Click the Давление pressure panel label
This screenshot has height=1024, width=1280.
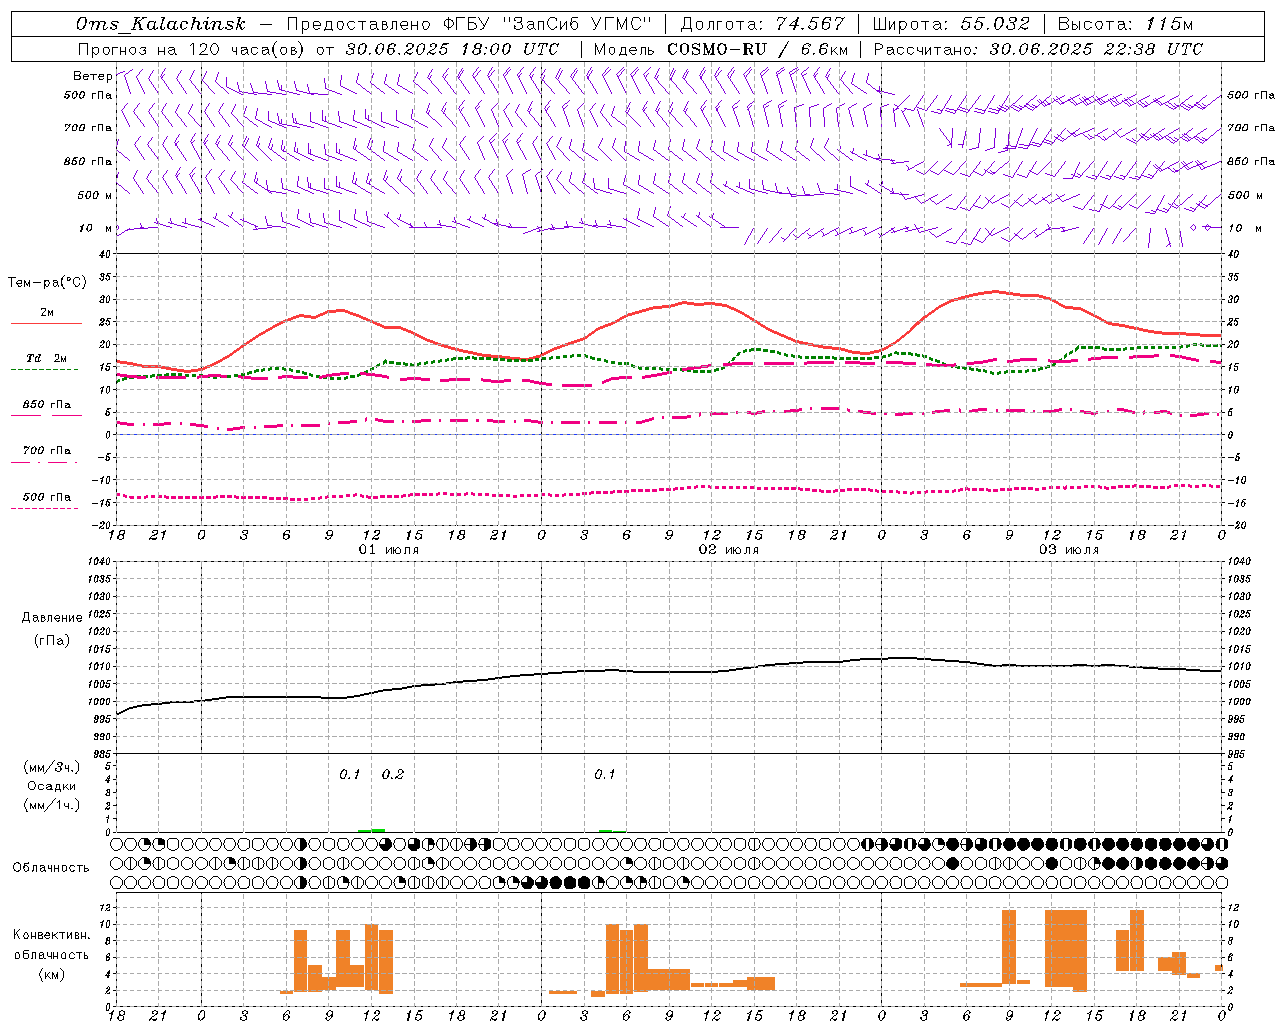click(x=52, y=618)
